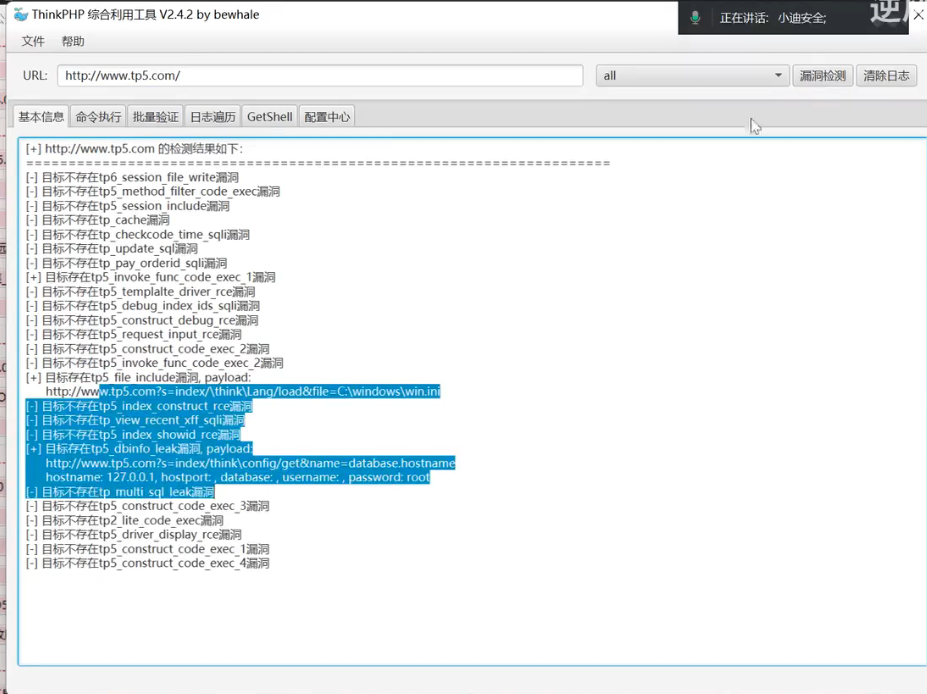
Task: Open the 文件 menu
Action: (33, 41)
